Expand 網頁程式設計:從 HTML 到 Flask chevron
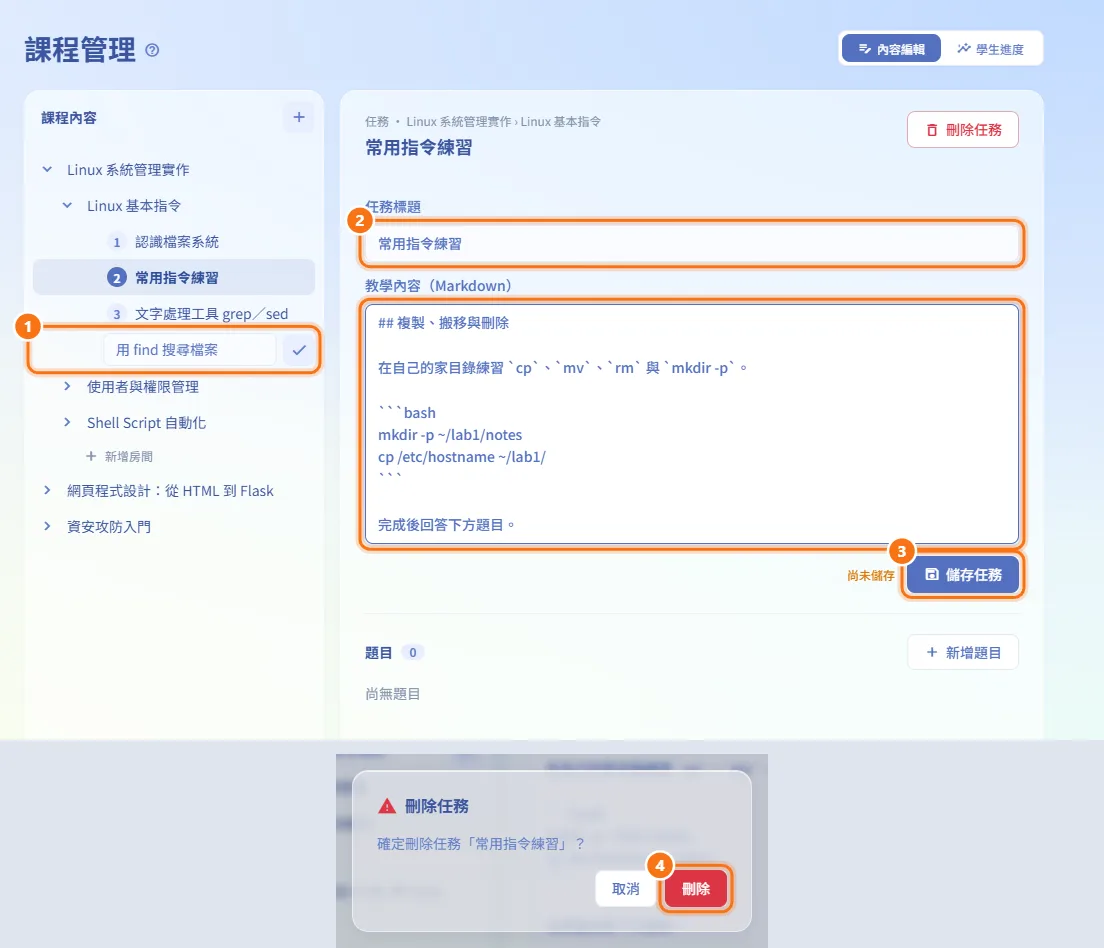The height and width of the screenshot is (948, 1104). [x=47, y=490]
